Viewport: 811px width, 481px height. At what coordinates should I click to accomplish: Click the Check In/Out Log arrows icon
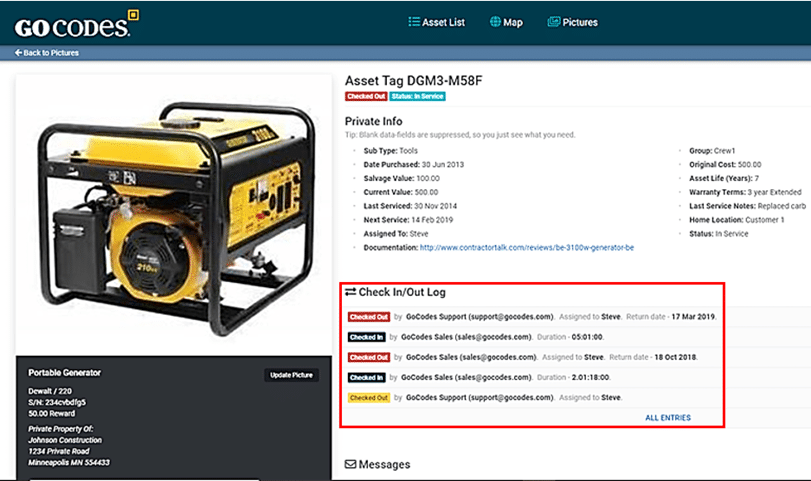[350, 292]
